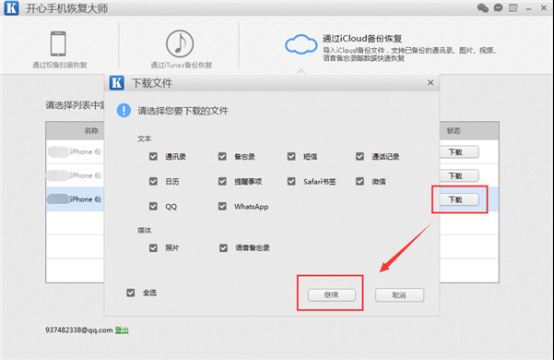Select the device scan recovery phone icon
This screenshot has width=554, height=360.
click(x=58, y=44)
